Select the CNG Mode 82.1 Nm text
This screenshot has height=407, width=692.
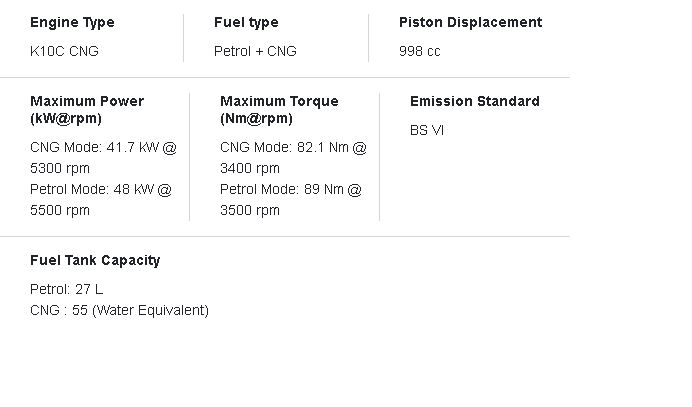pyautogui.click(x=293, y=147)
